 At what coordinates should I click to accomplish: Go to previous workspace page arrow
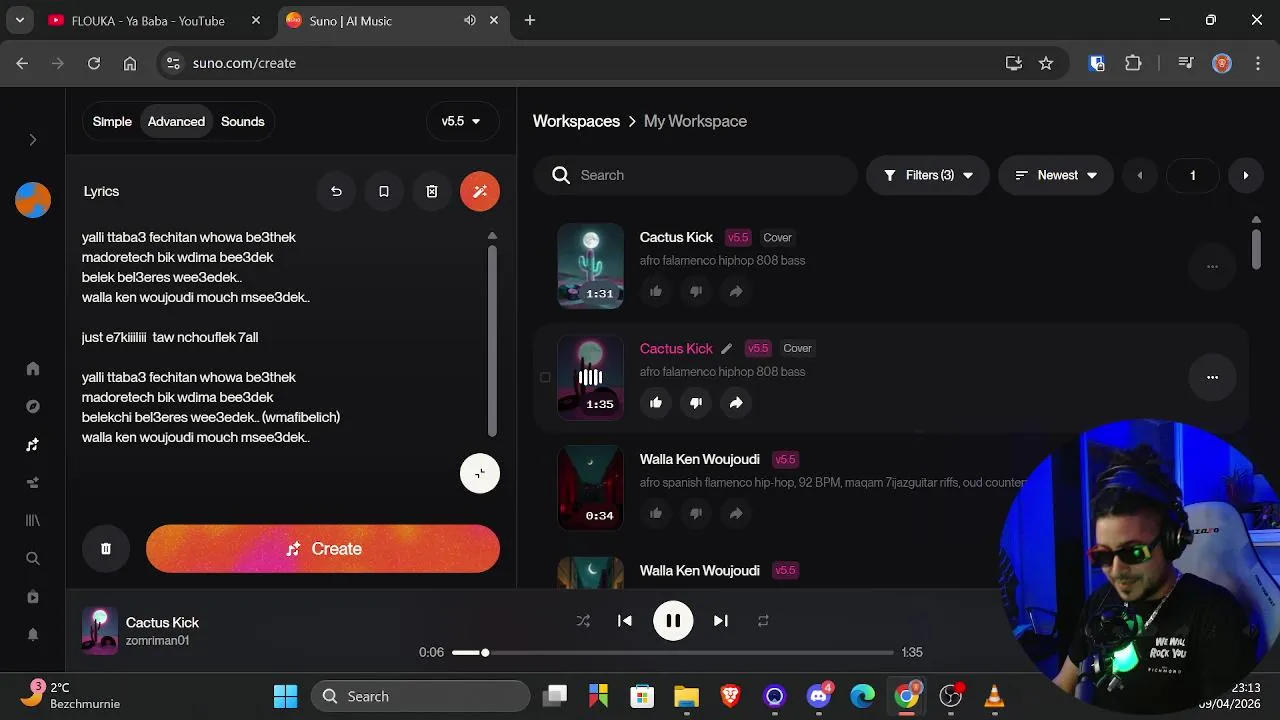click(x=1140, y=175)
